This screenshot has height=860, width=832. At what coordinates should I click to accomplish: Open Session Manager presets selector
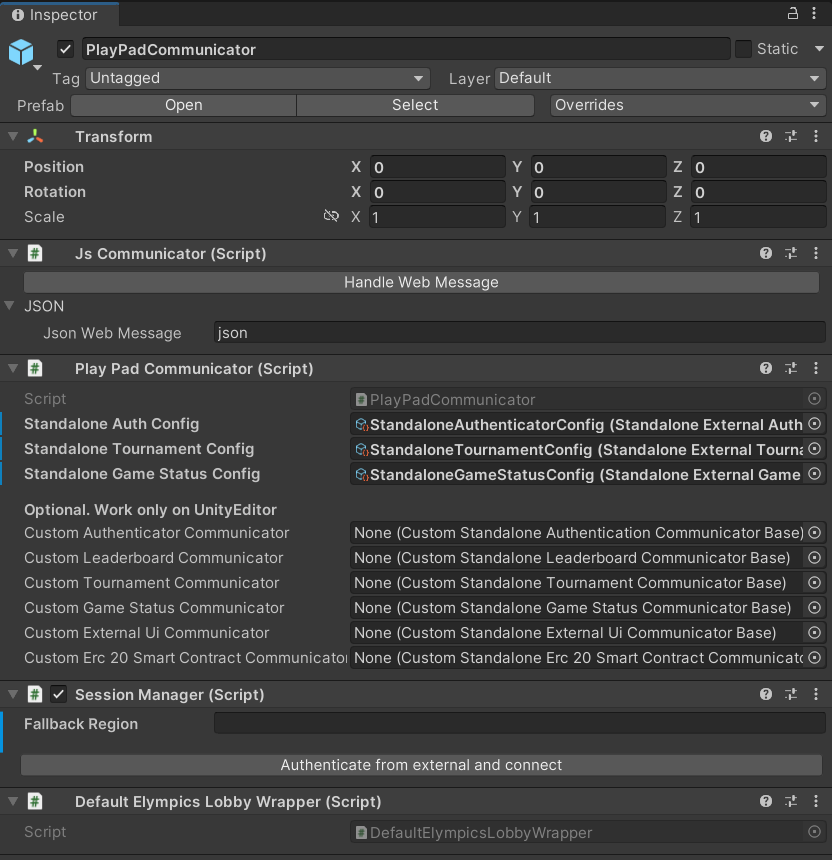point(791,694)
